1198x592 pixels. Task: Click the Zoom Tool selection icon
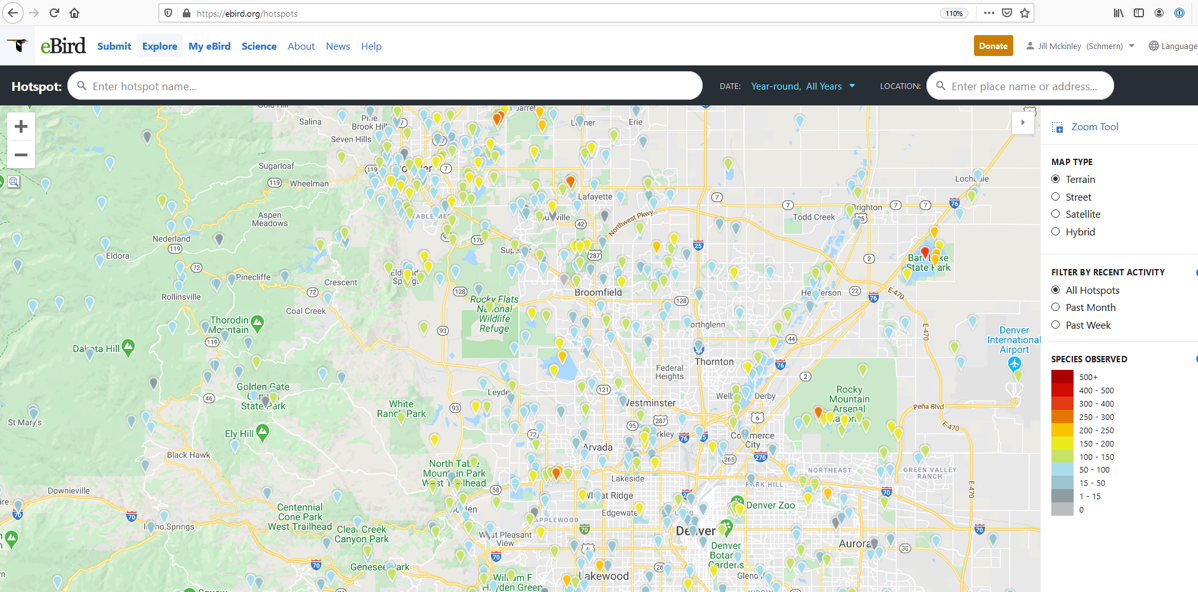1057,128
